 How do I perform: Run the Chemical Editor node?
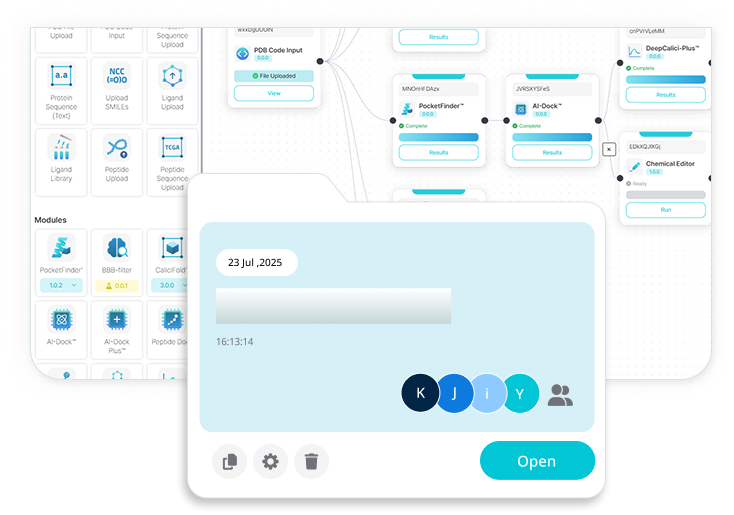(x=665, y=210)
